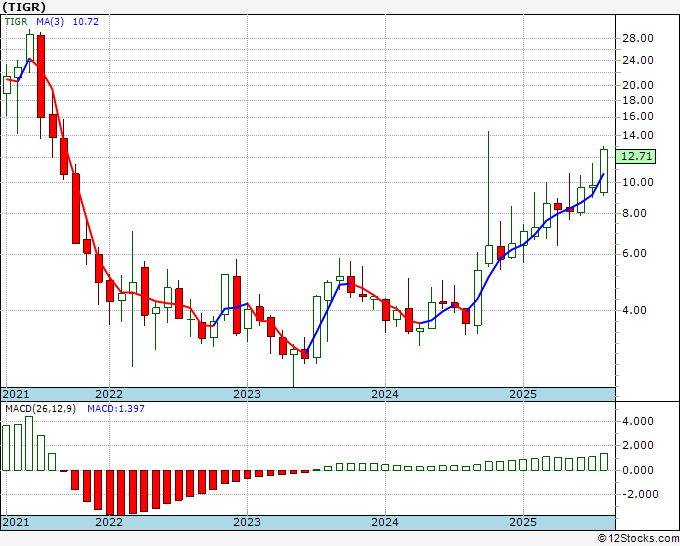Click the tallest green MACD bar in 2021
680x546 pixels.
click(x=29, y=443)
